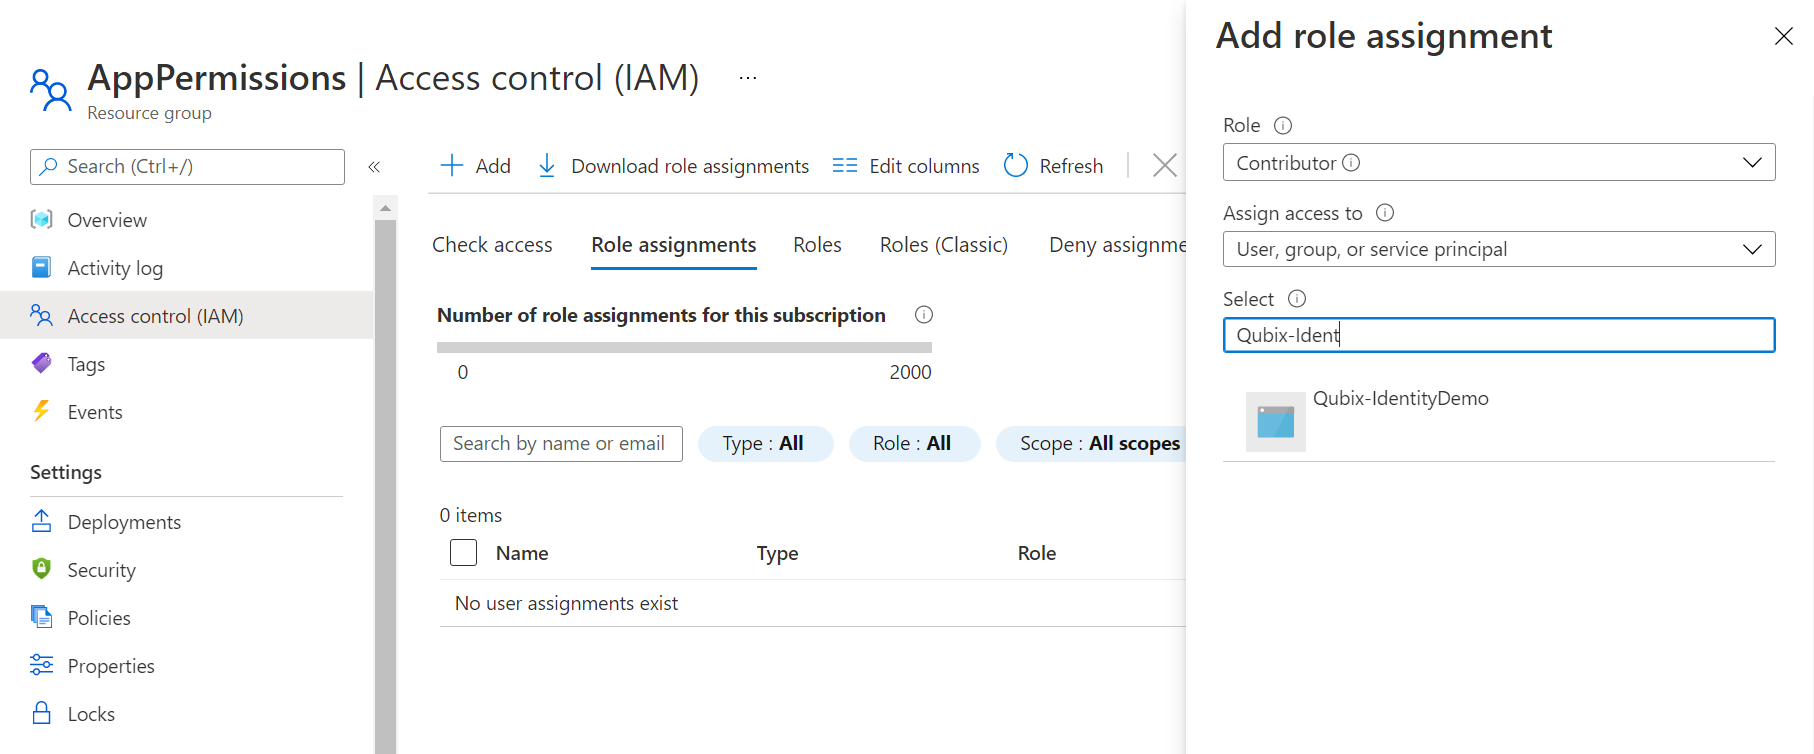Click info icon next to Select label
1814x754 pixels.
1297,298
